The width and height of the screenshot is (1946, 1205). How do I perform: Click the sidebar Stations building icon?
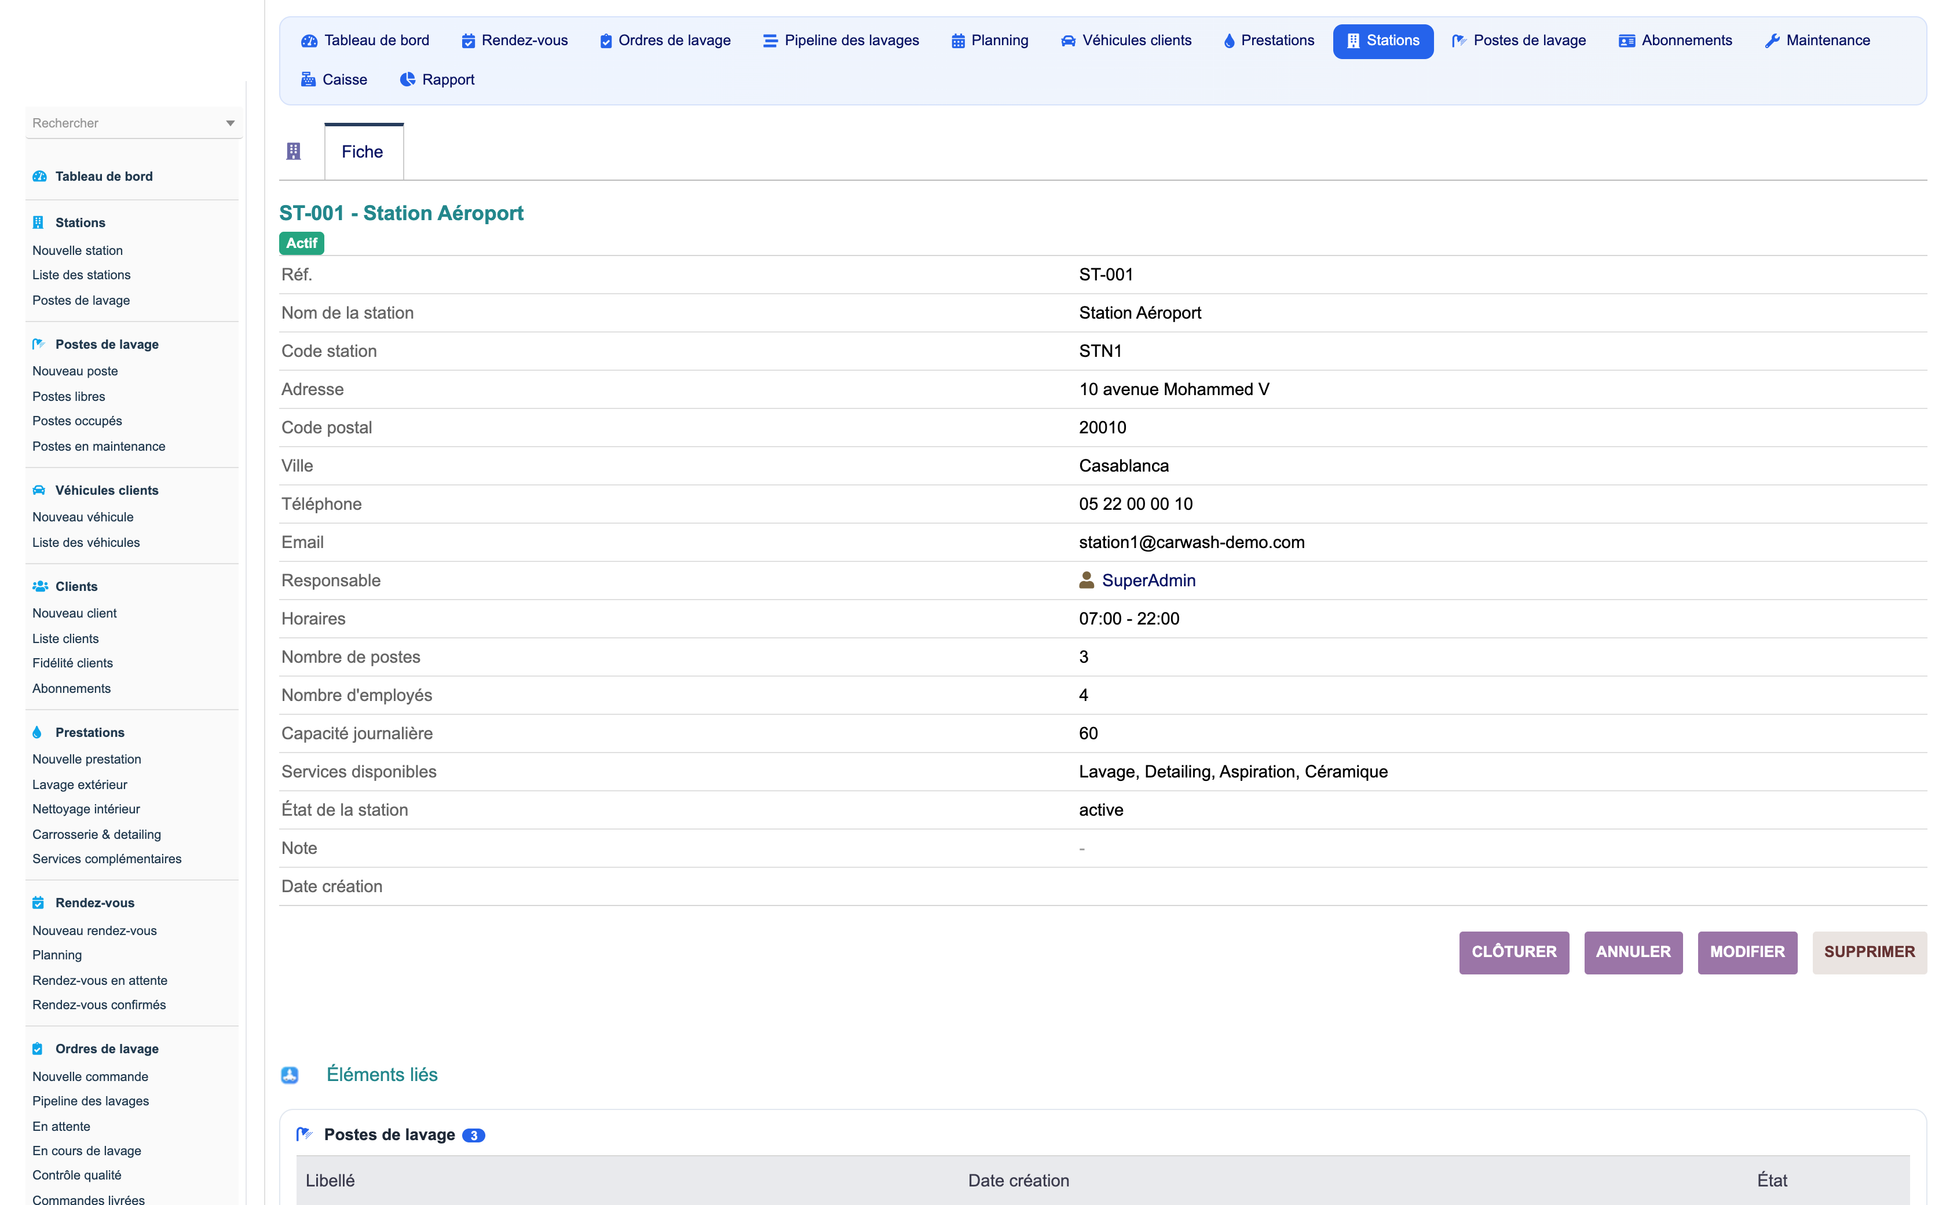coord(38,223)
